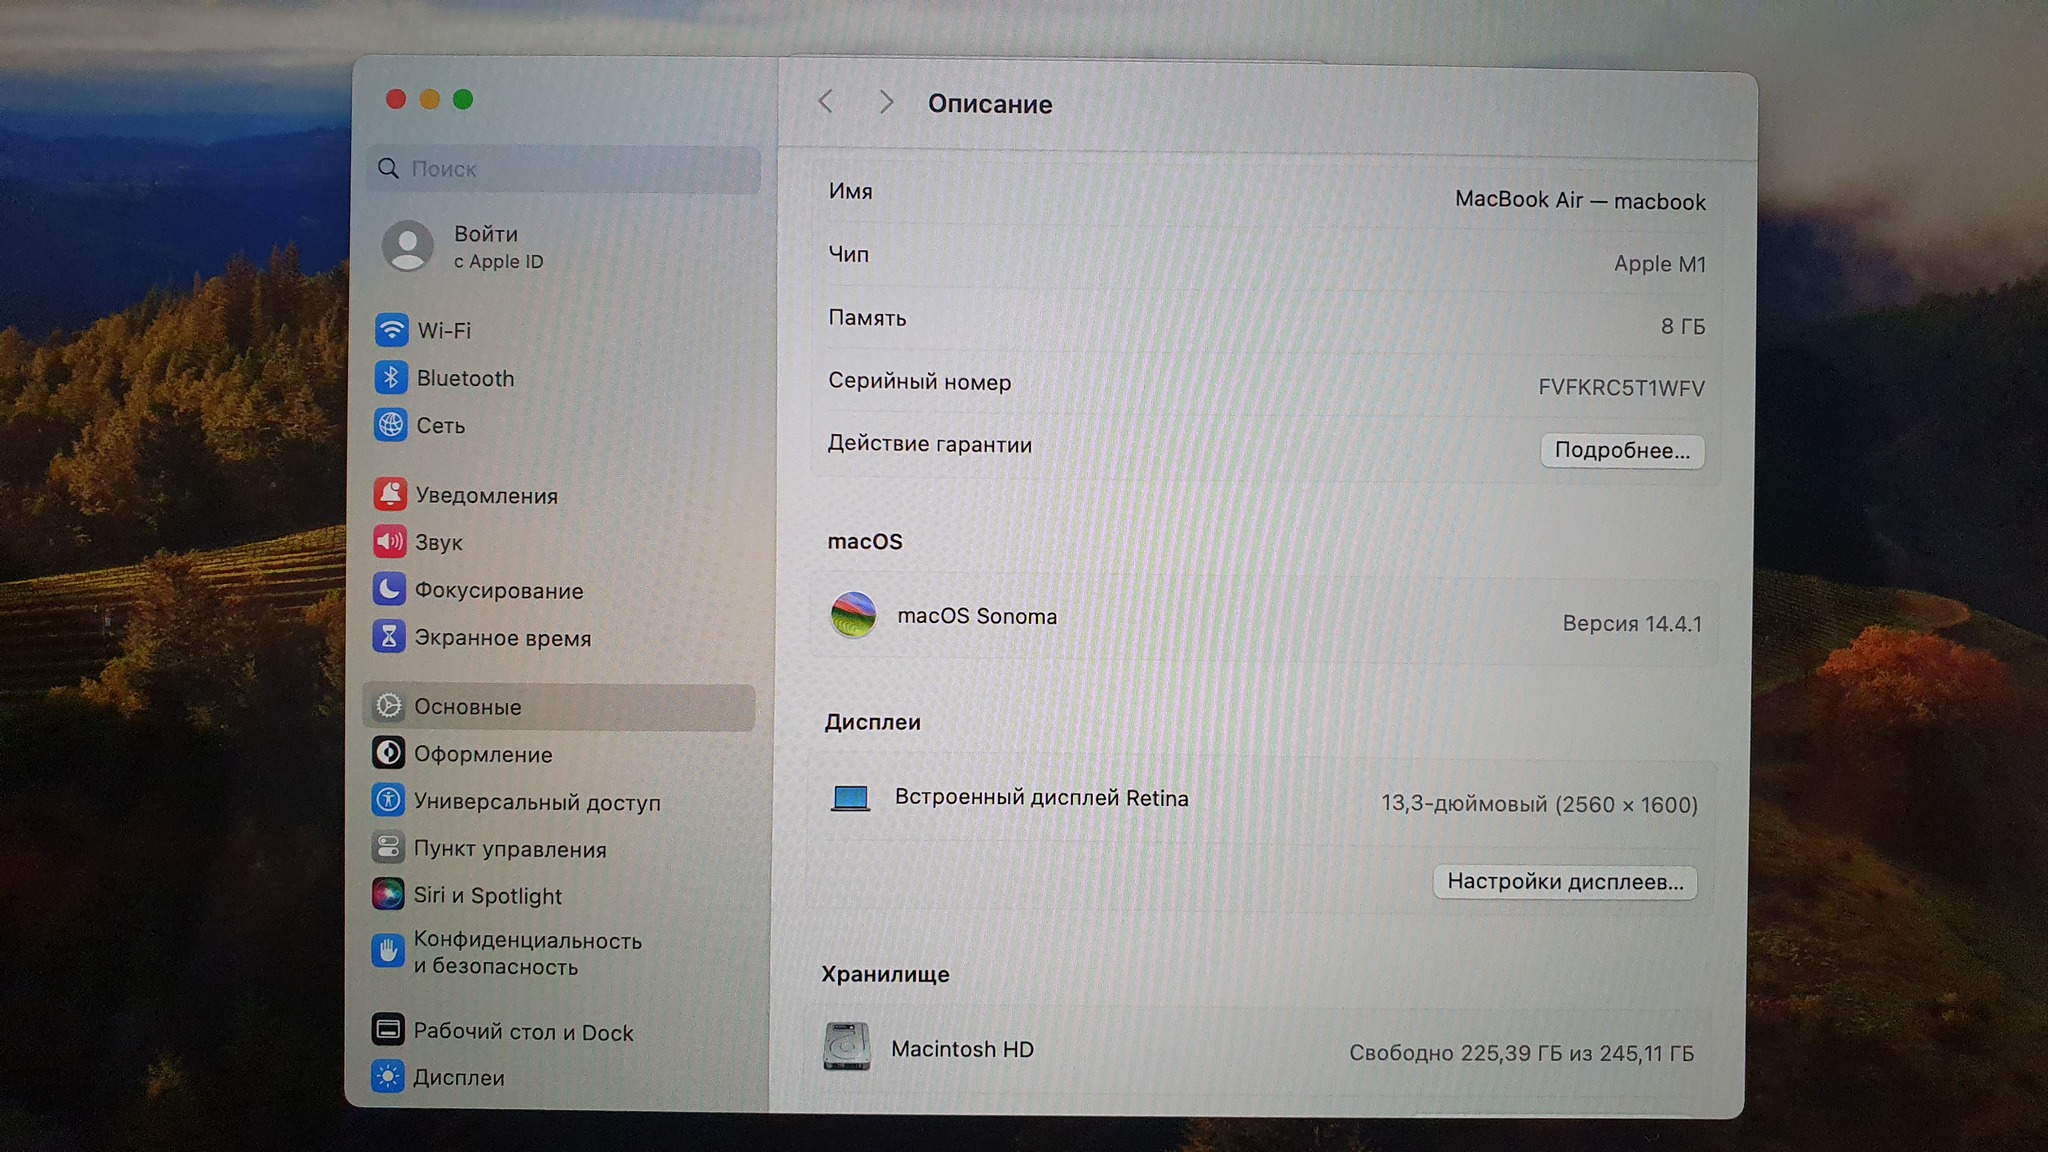This screenshot has width=2048, height=1152.
Task: Open the Network (Сеть) globe icon
Action: point(391,425)
